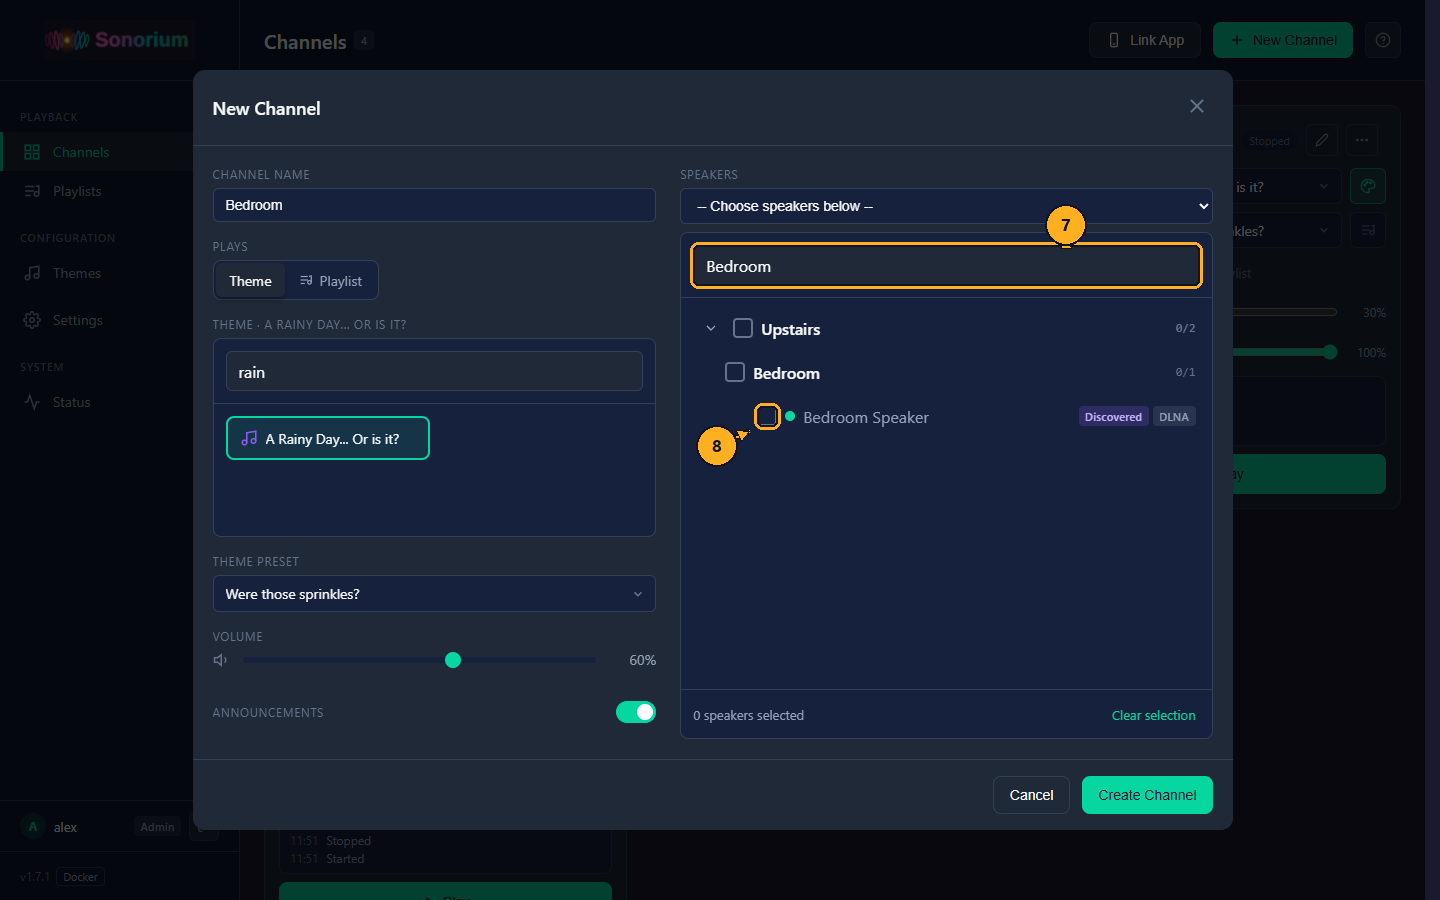Check the Bedroom Speaker checkbox

767,416
